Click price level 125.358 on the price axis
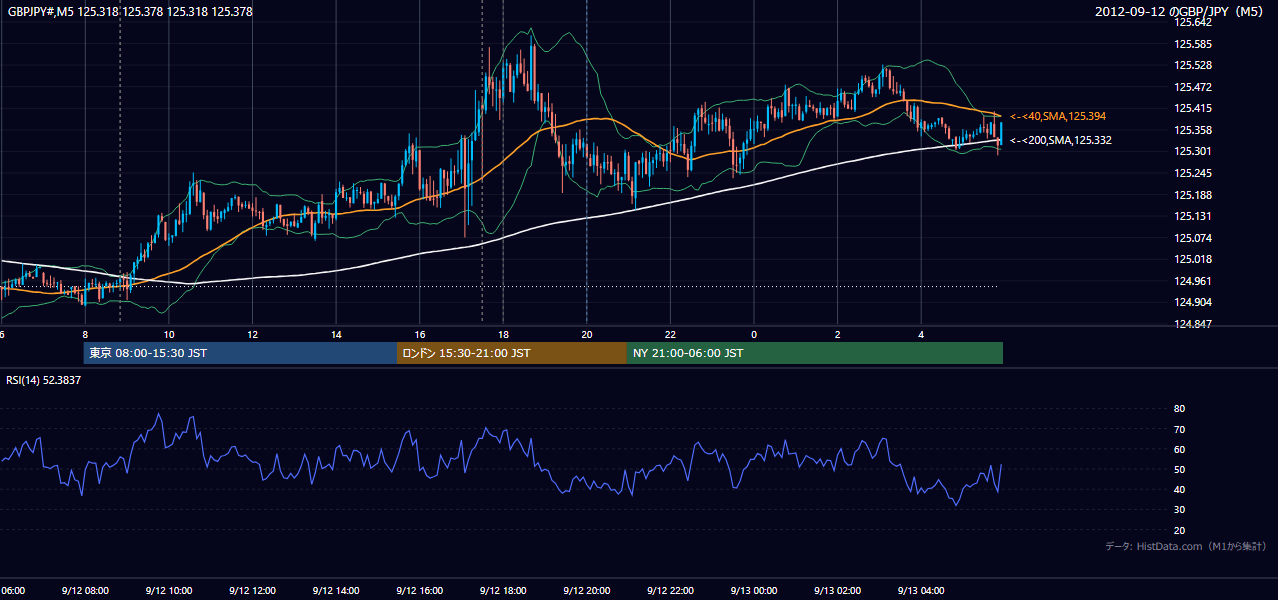Viewport: 1278px width, 600px height. pyautogui.click(x=1192, y=130)
